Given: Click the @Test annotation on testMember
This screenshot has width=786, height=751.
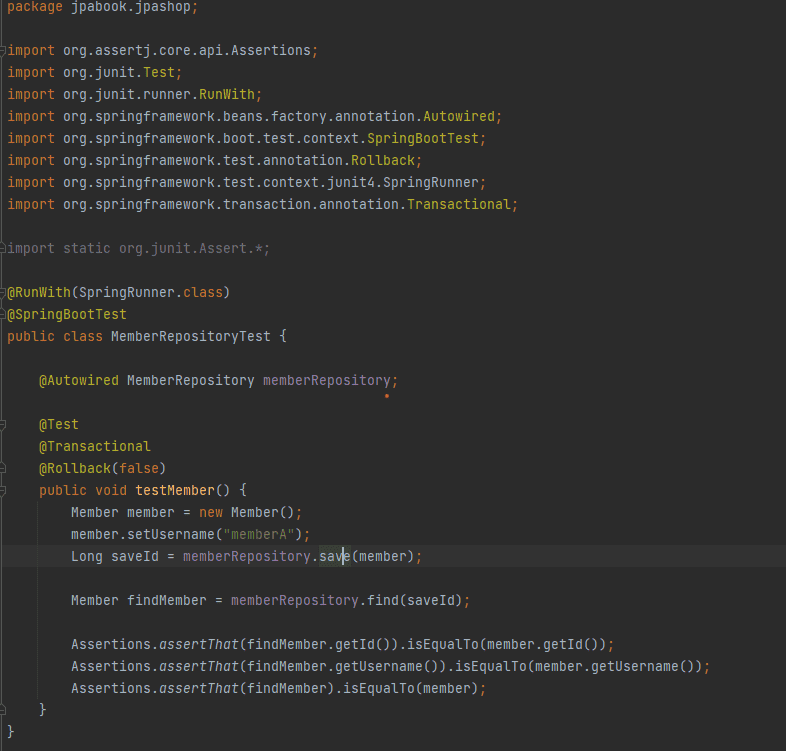Looking at the screenshot, I should click(59, 425).
